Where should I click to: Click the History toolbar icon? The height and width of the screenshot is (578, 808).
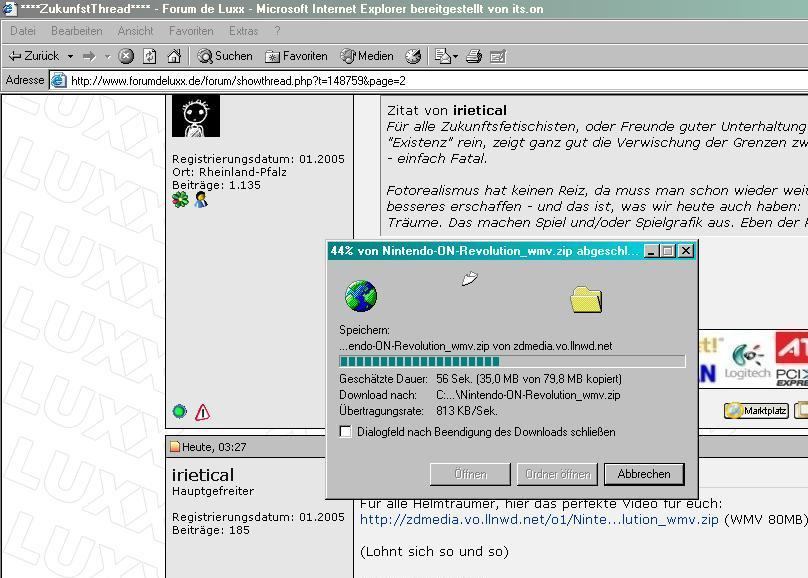coord(413,56)
